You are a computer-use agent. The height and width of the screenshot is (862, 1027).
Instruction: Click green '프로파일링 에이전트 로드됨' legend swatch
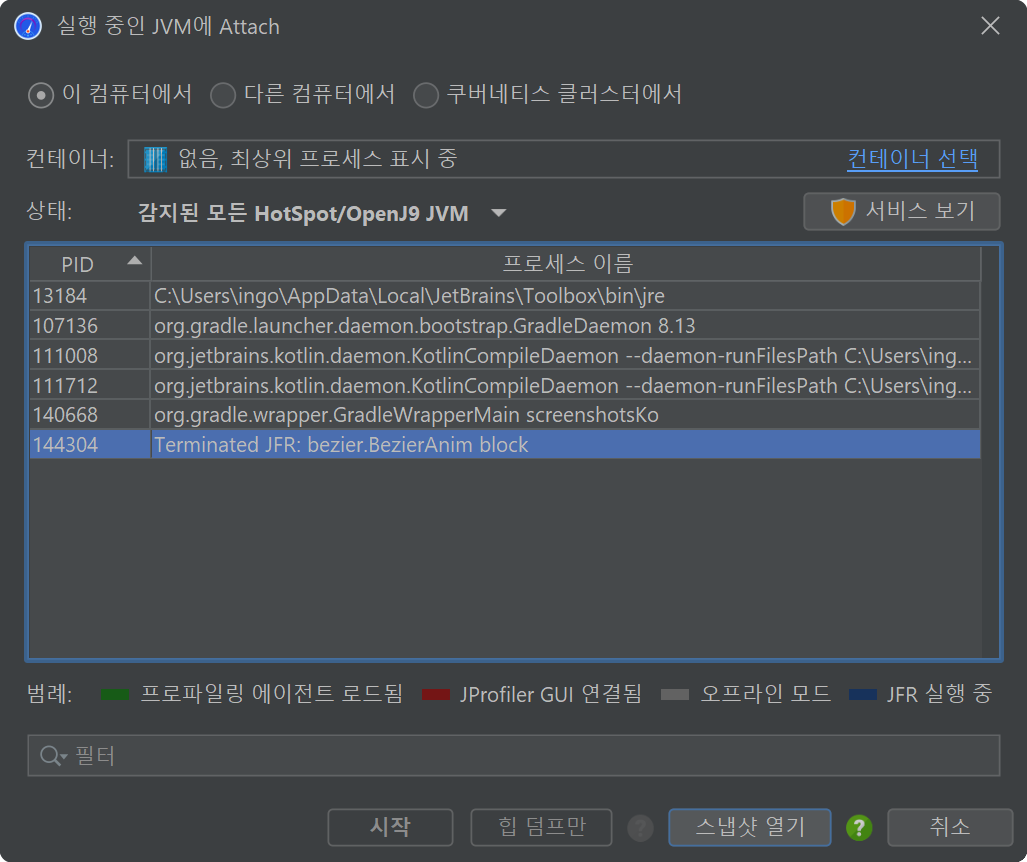(x=115, y=694)
